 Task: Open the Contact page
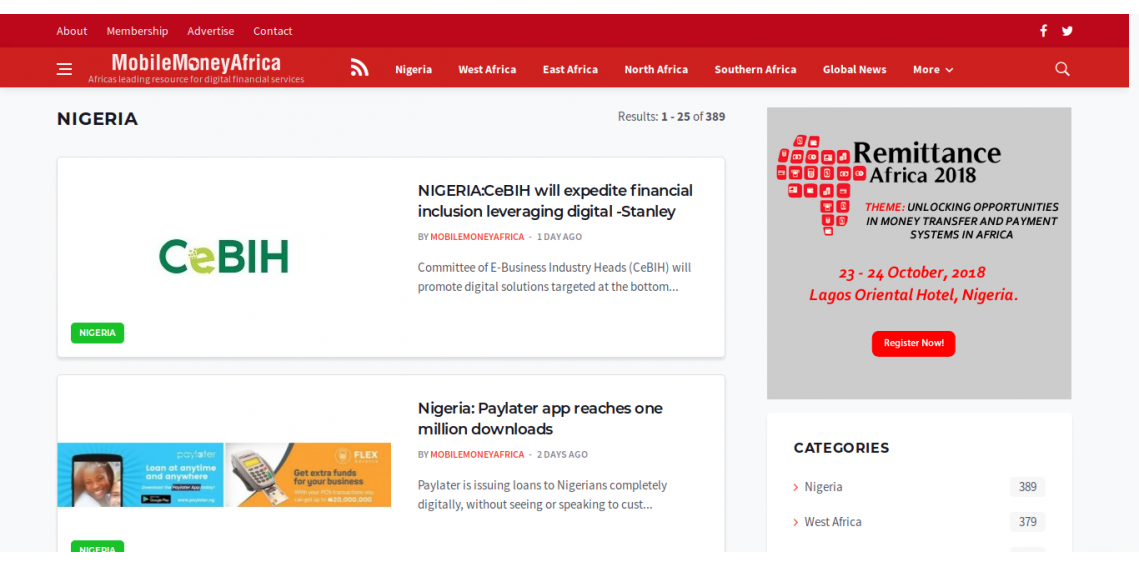[x=272, y=31]
